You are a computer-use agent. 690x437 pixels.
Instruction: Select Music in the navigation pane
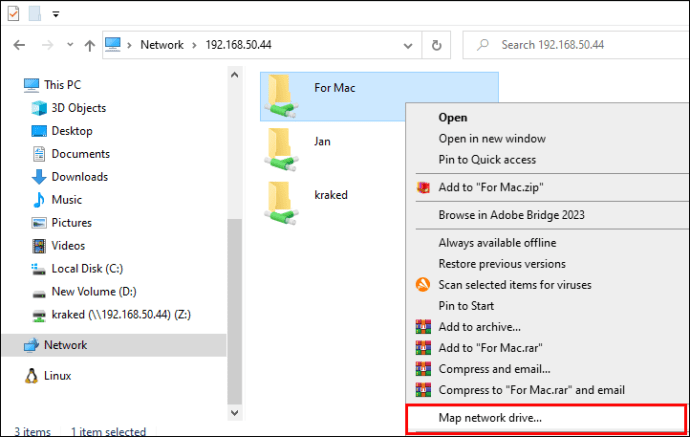pyautogui.click(x=66, y=200)
